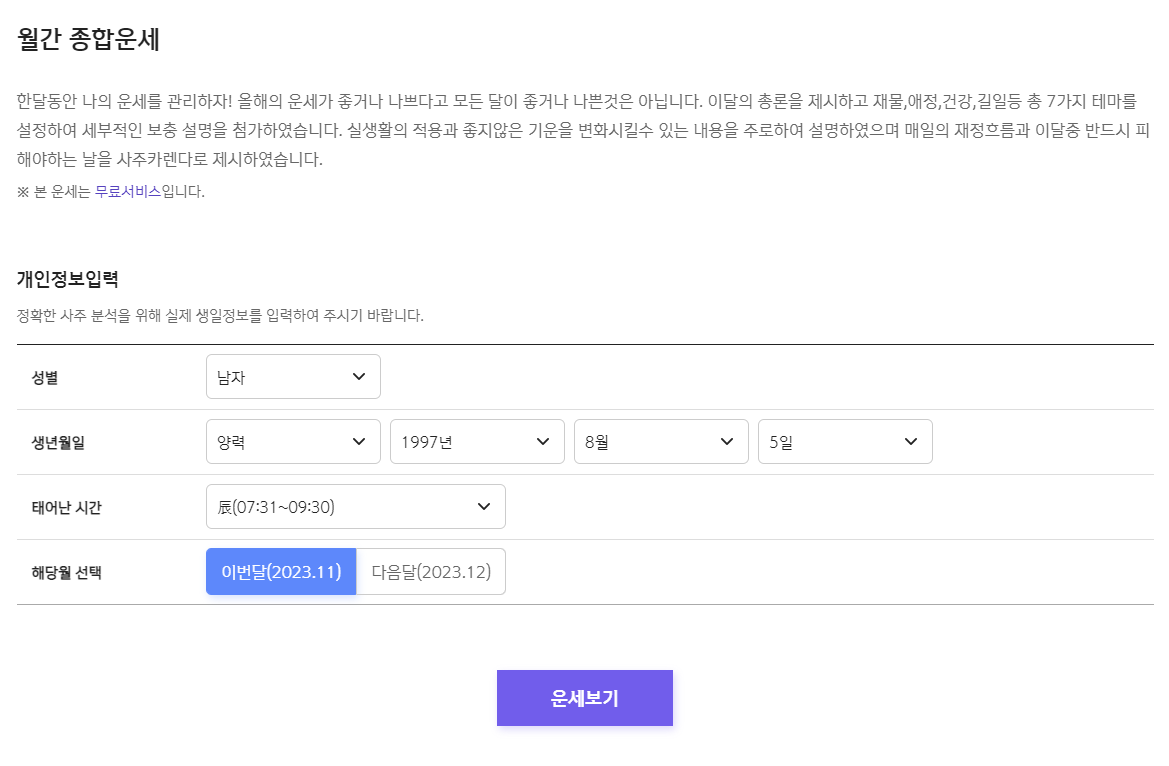Screen dimensions: 1169x766
Task: Click the chevron on the 8월 month dropdown
Action: (728, 441)
